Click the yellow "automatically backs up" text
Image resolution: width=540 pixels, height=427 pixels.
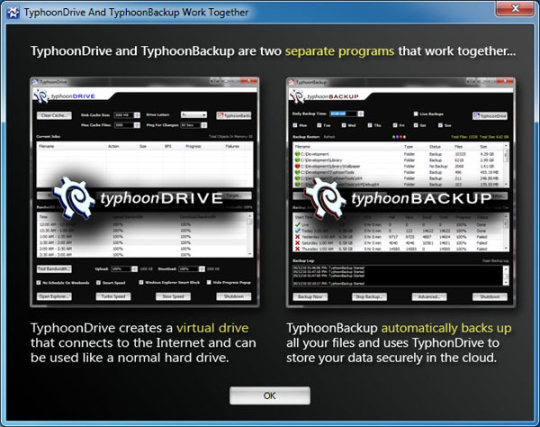click(446, 329)
